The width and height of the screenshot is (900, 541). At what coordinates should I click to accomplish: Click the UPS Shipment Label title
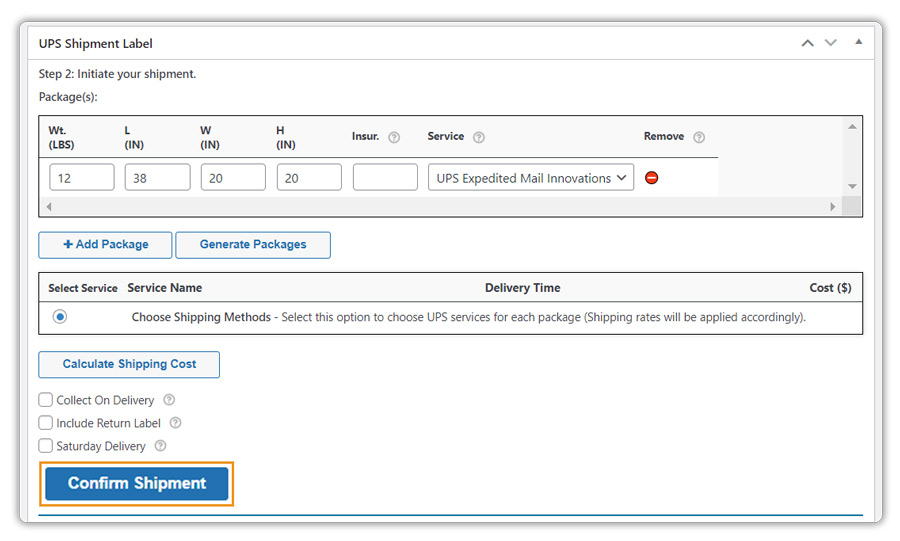click(x=96, y=44)
